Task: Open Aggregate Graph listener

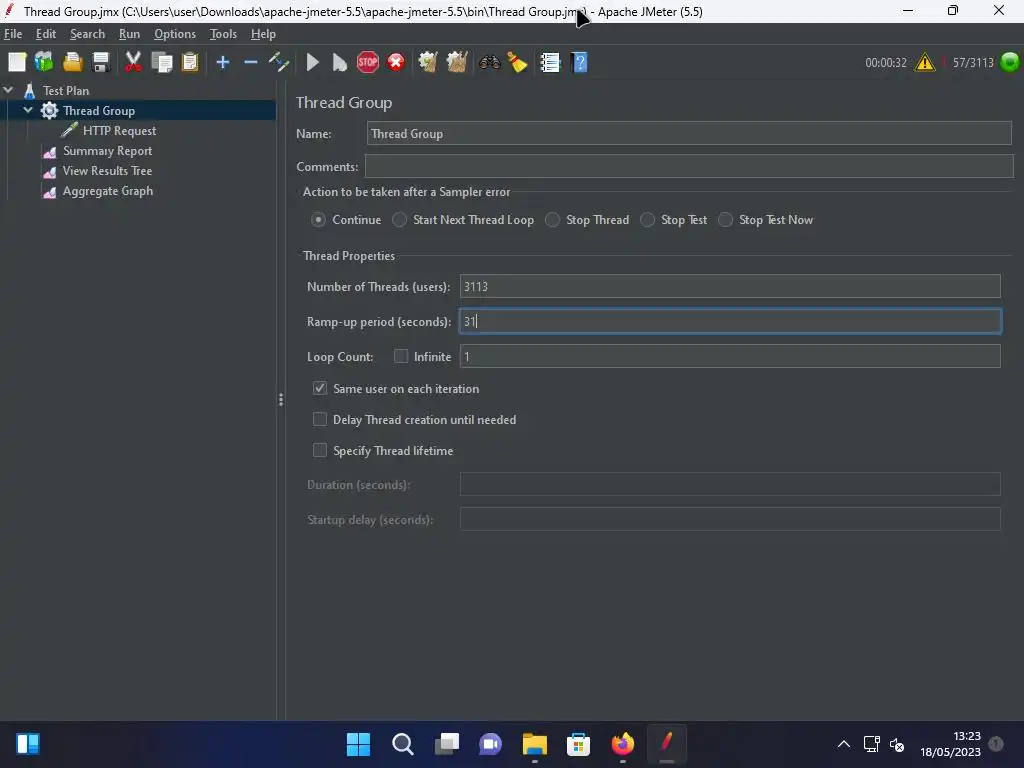Action: [108, 191]
